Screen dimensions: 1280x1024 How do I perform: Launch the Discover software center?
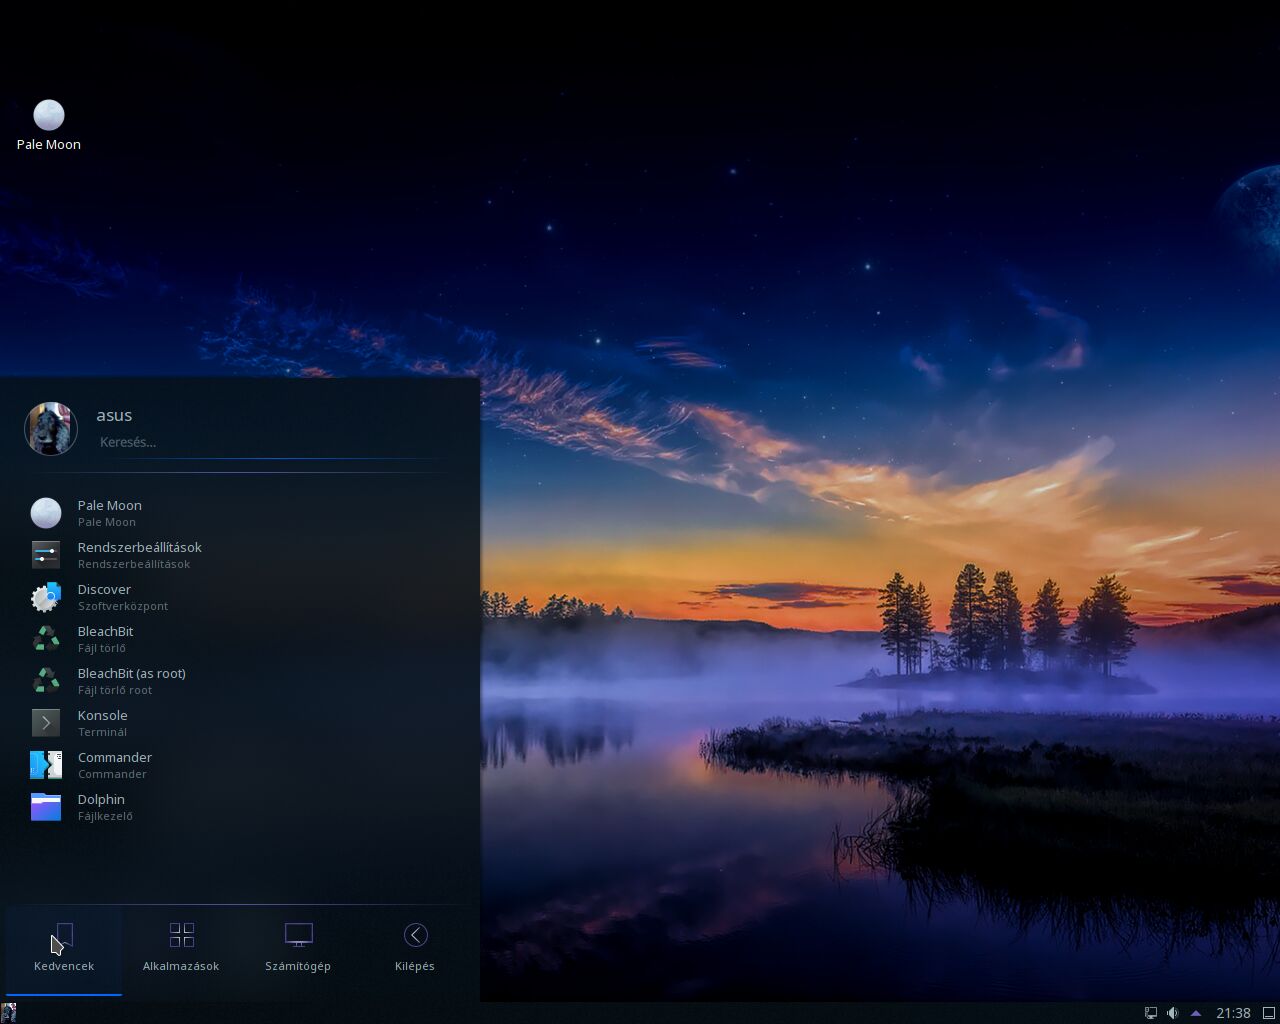(x=240, y=597)
